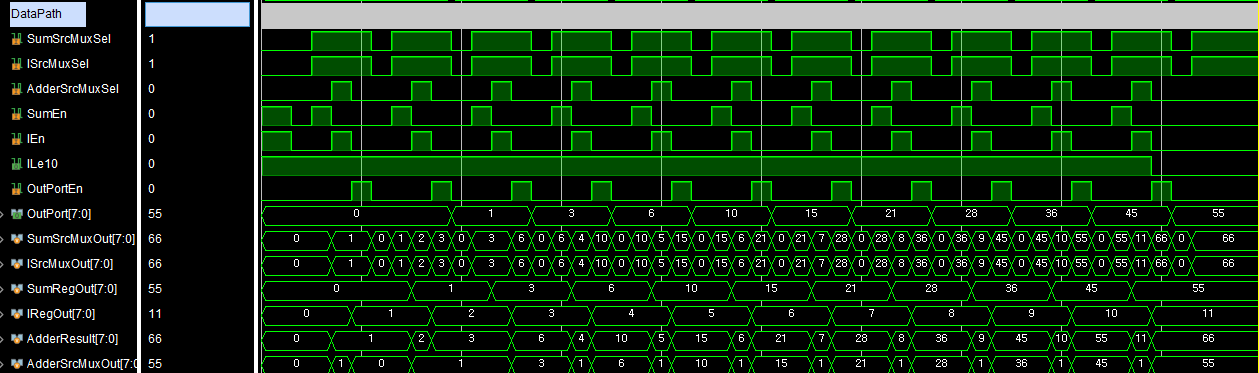Click the ISrcMuxSel signal icon
Viewport: 1259px width, 373px height.
tap(16, 64)
